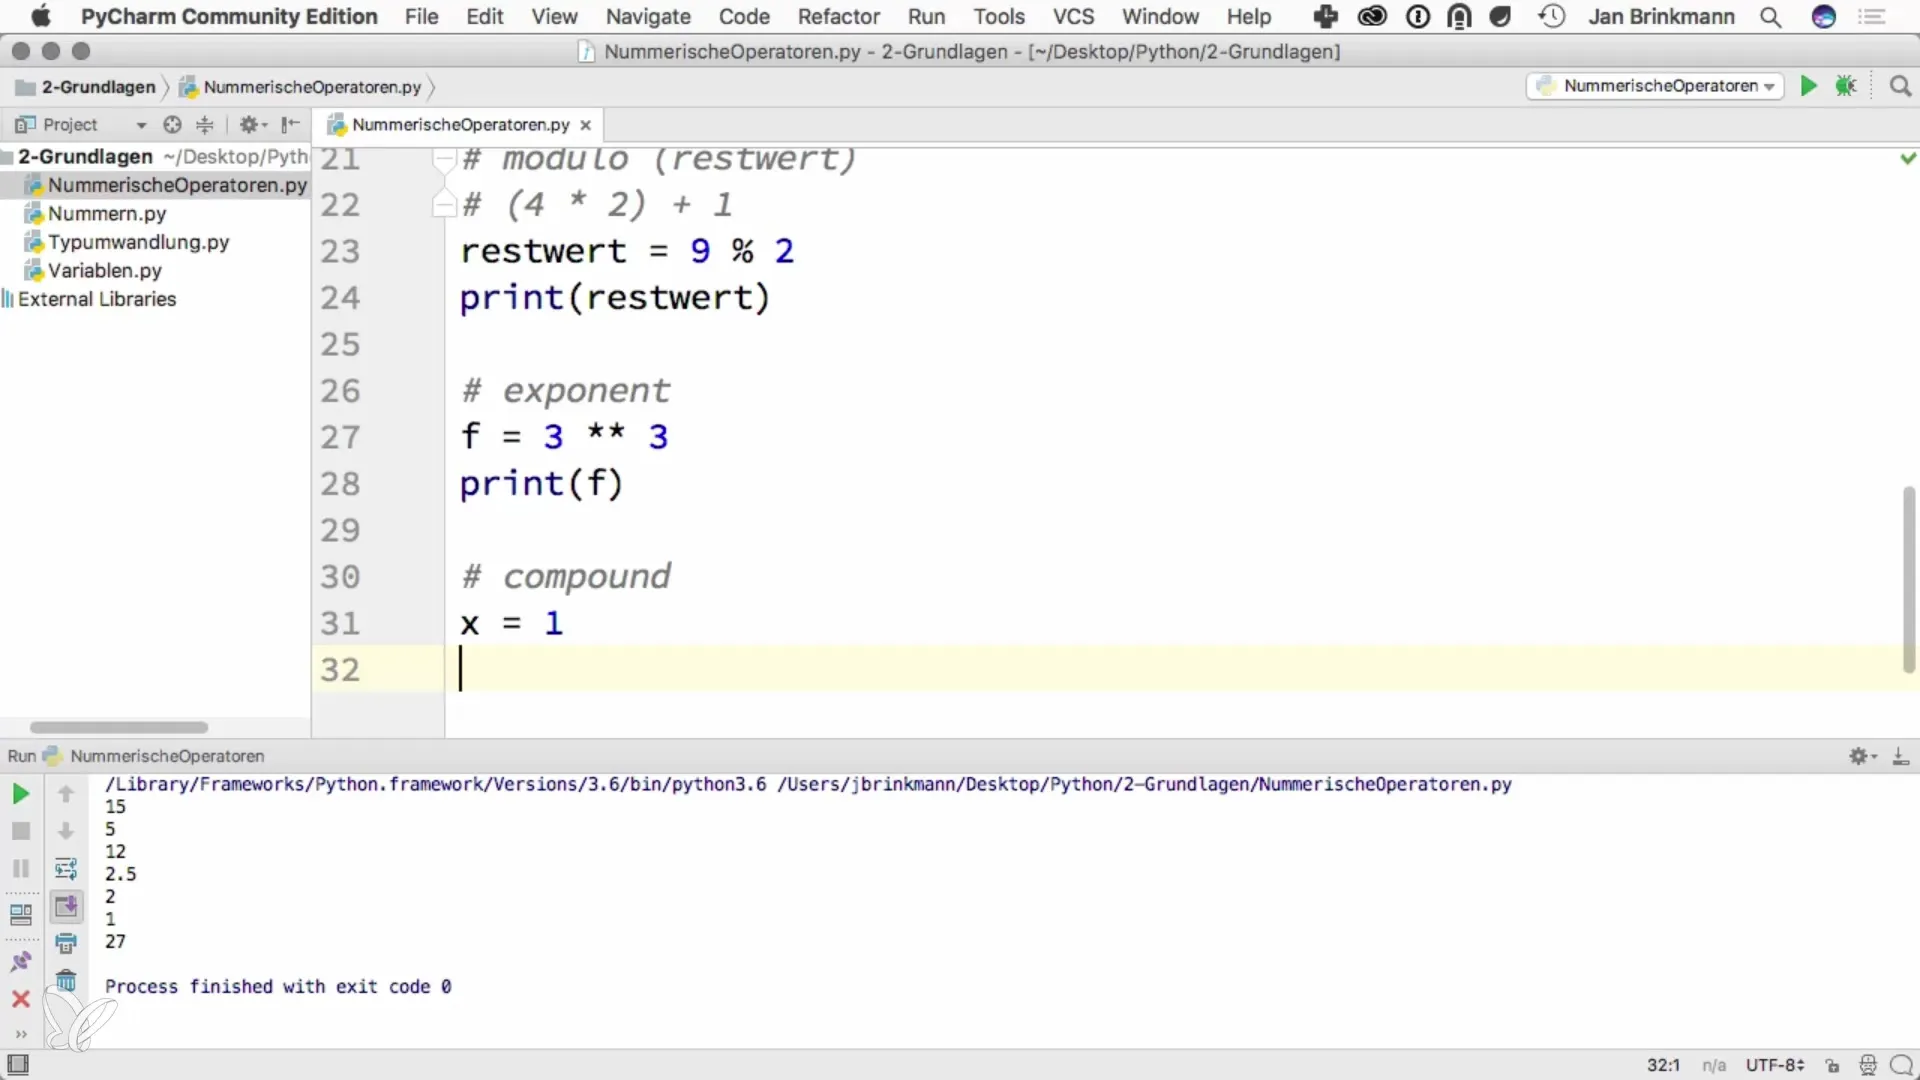Select NummerischeOperatoren.py in project tree
The width and height of the screenshot is (1920, 1080).
point(177,185)
